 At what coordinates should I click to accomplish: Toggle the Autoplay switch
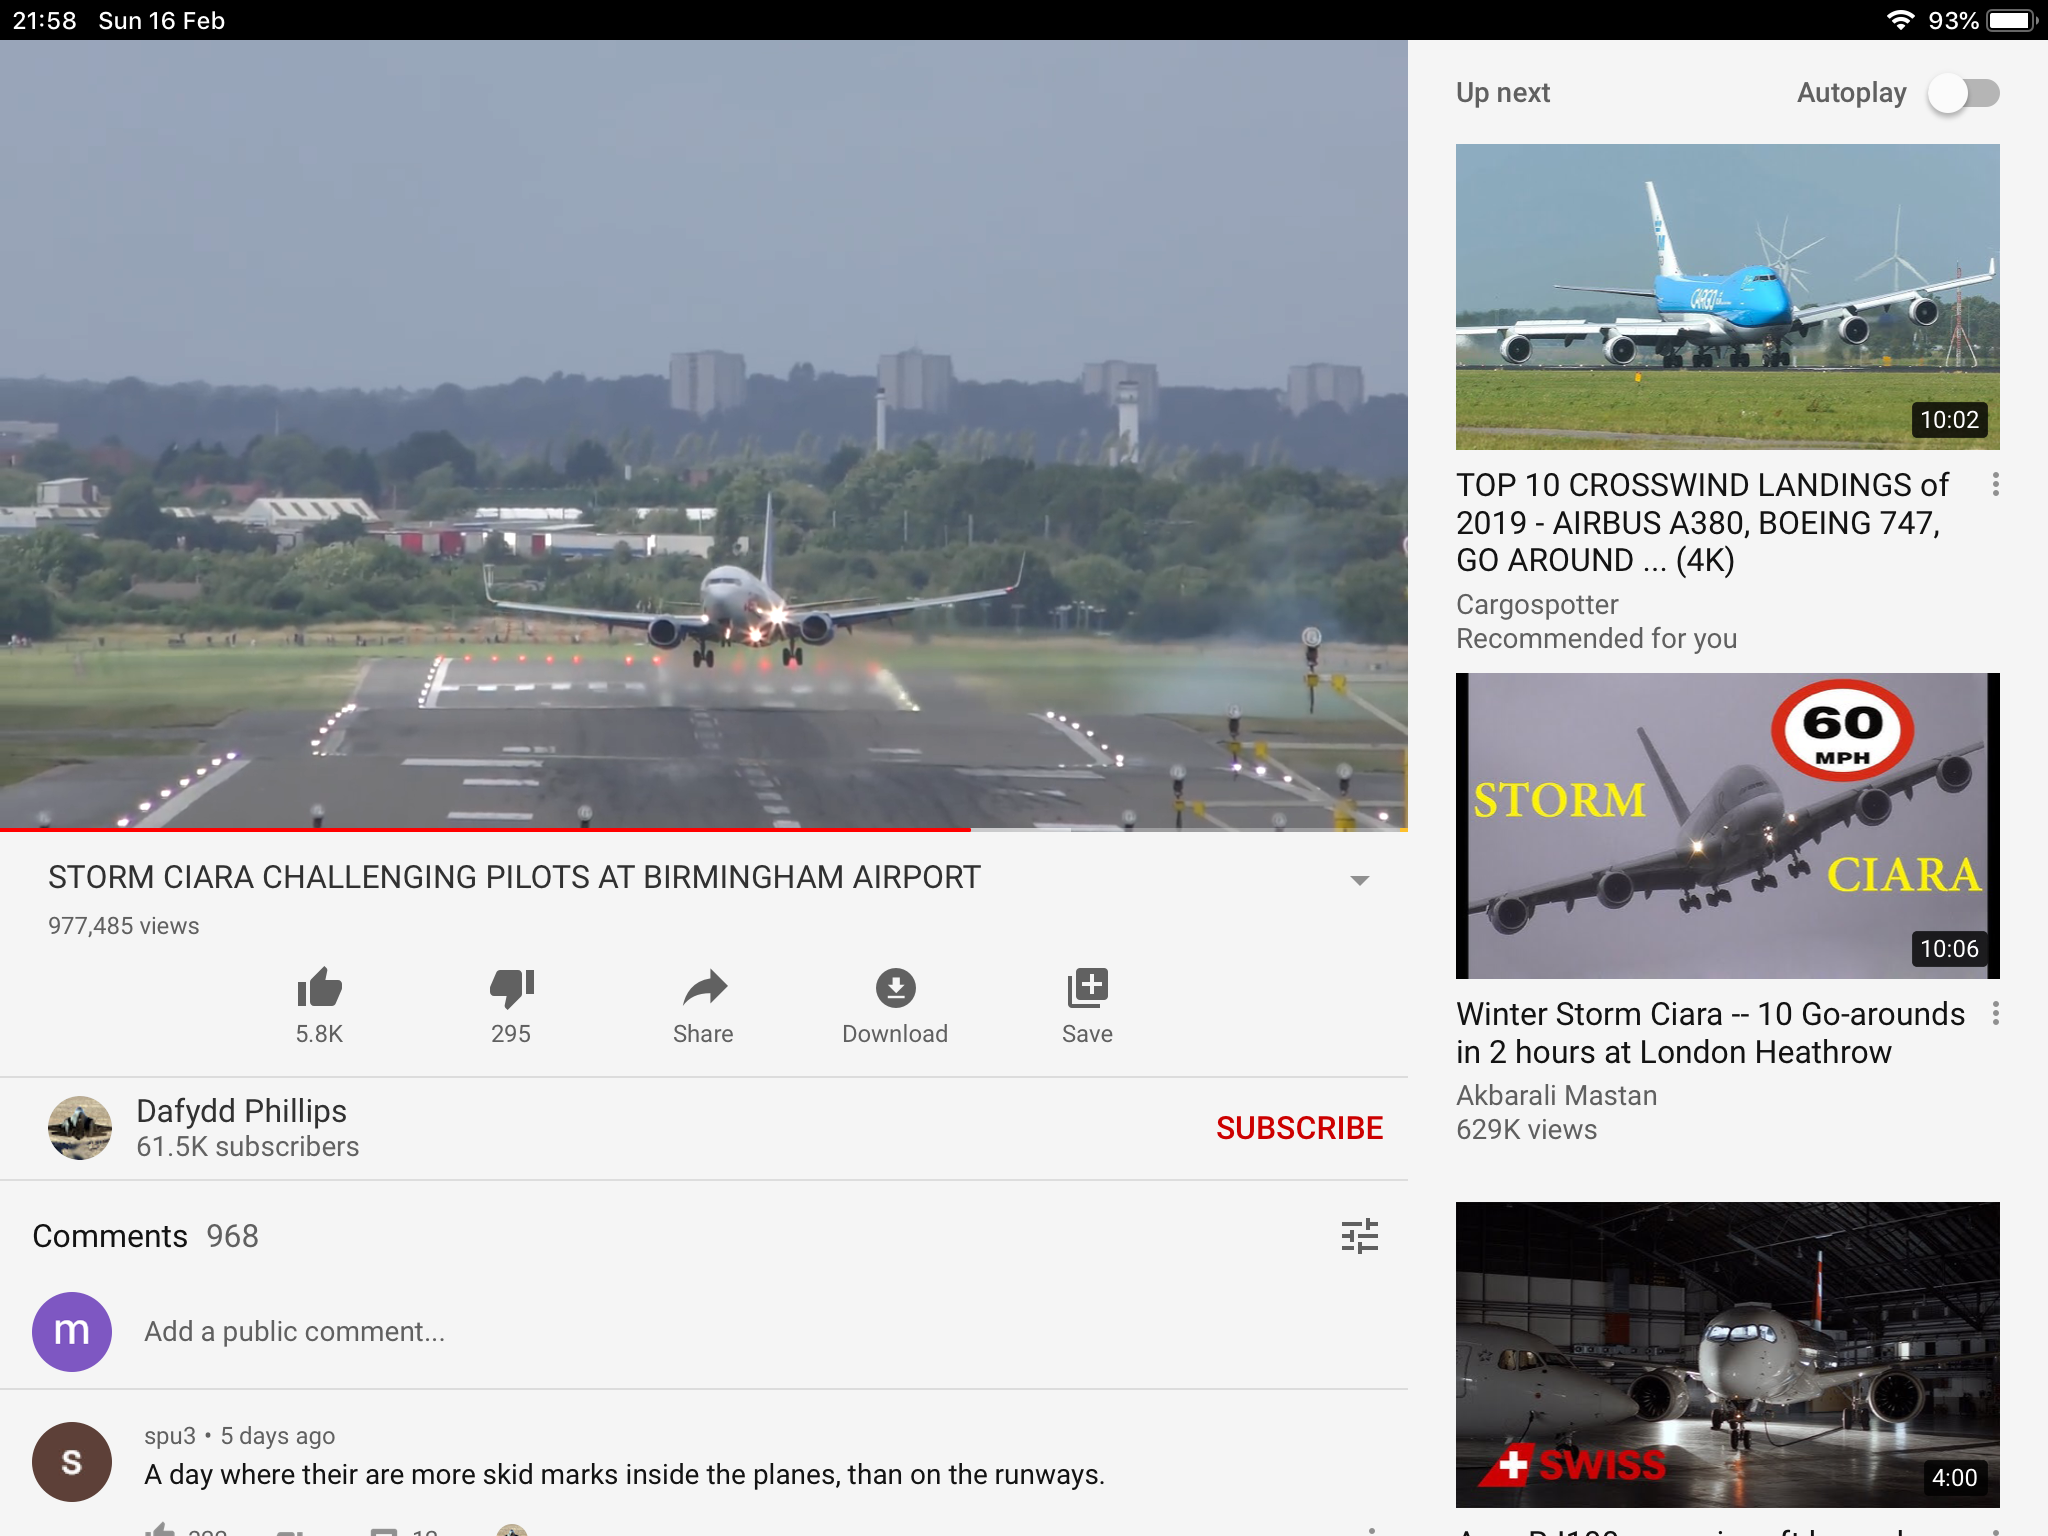coord(1964,94)
